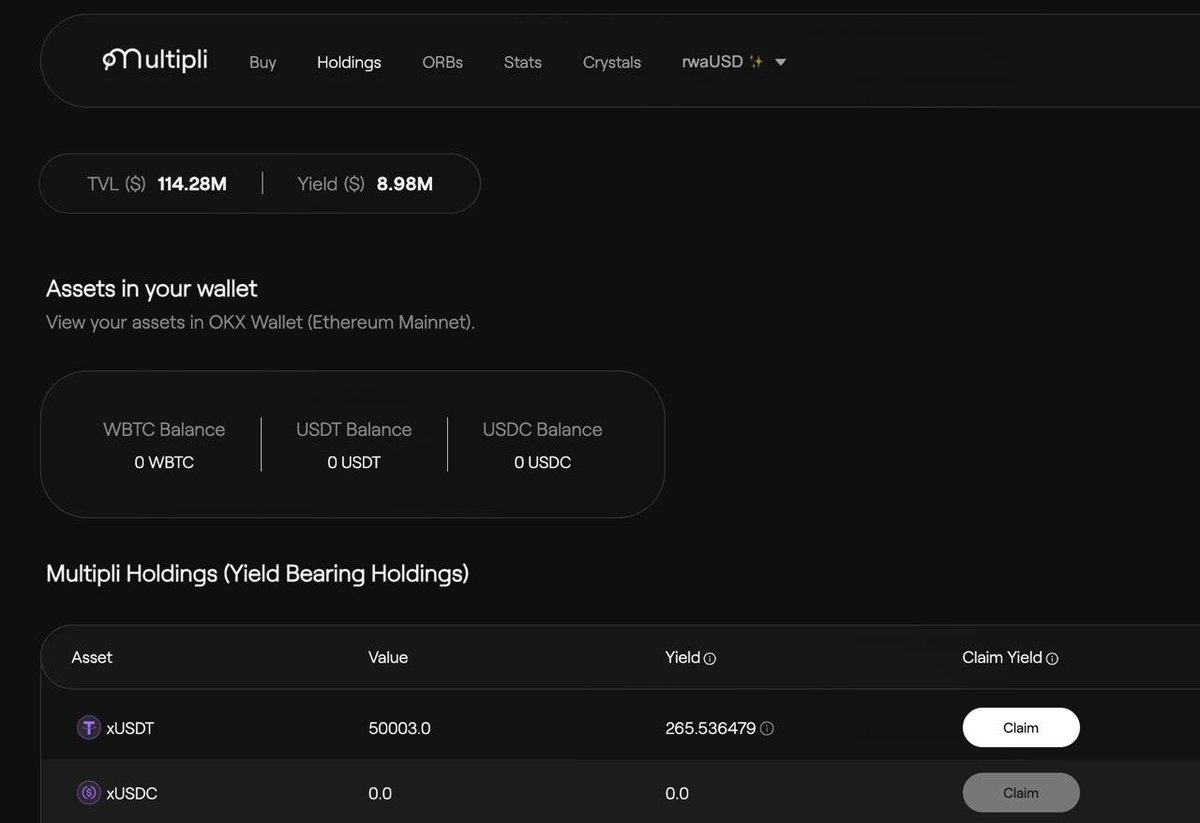
Task: Open the Buy page
Action: pos(263,62)
